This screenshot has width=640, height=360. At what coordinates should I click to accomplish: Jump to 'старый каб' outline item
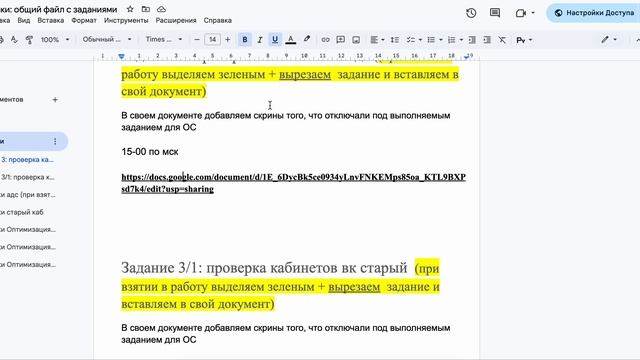click(22, 212)
